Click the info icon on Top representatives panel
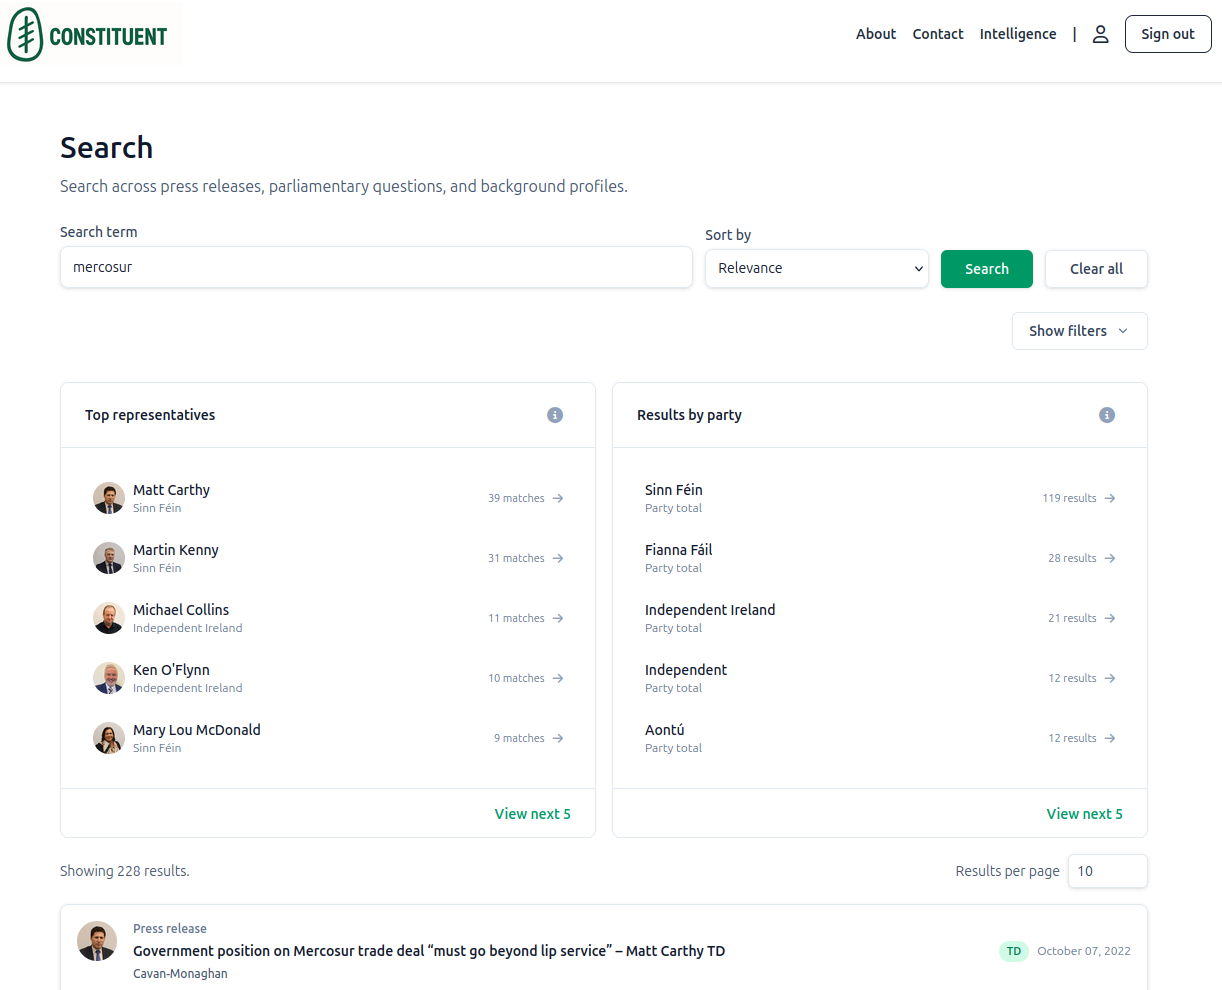Screen dimensions: 1222x990 point(555,415)
